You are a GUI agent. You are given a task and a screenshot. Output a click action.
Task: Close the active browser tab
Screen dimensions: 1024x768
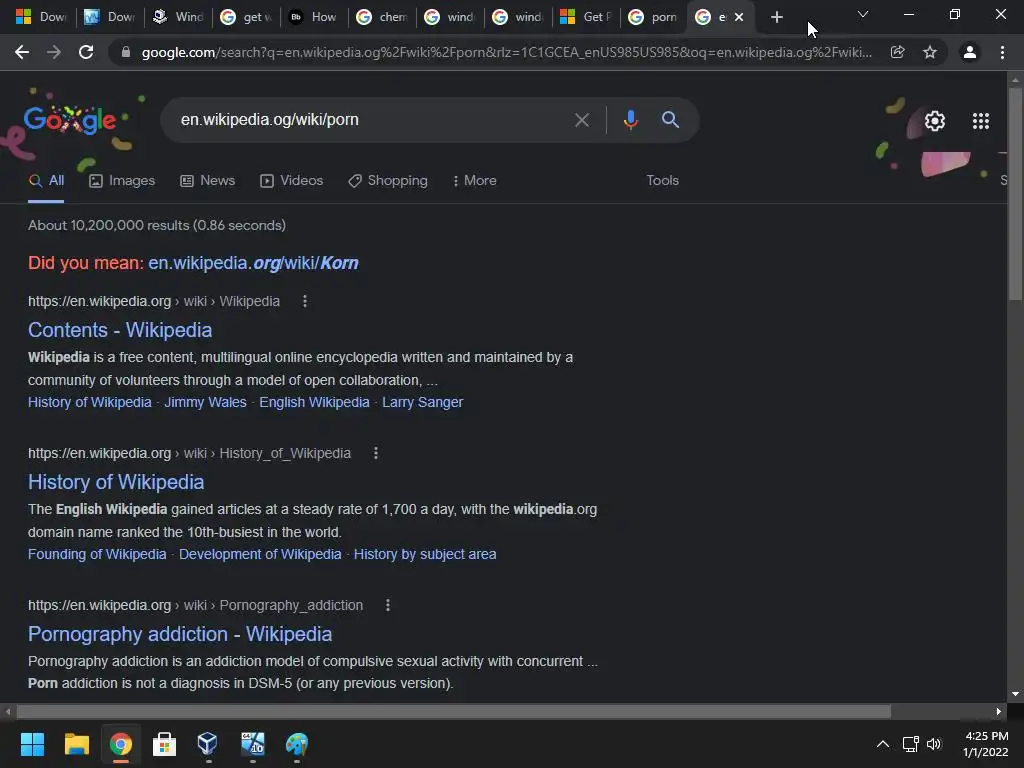pyautogui.click(x=739, y=17)
